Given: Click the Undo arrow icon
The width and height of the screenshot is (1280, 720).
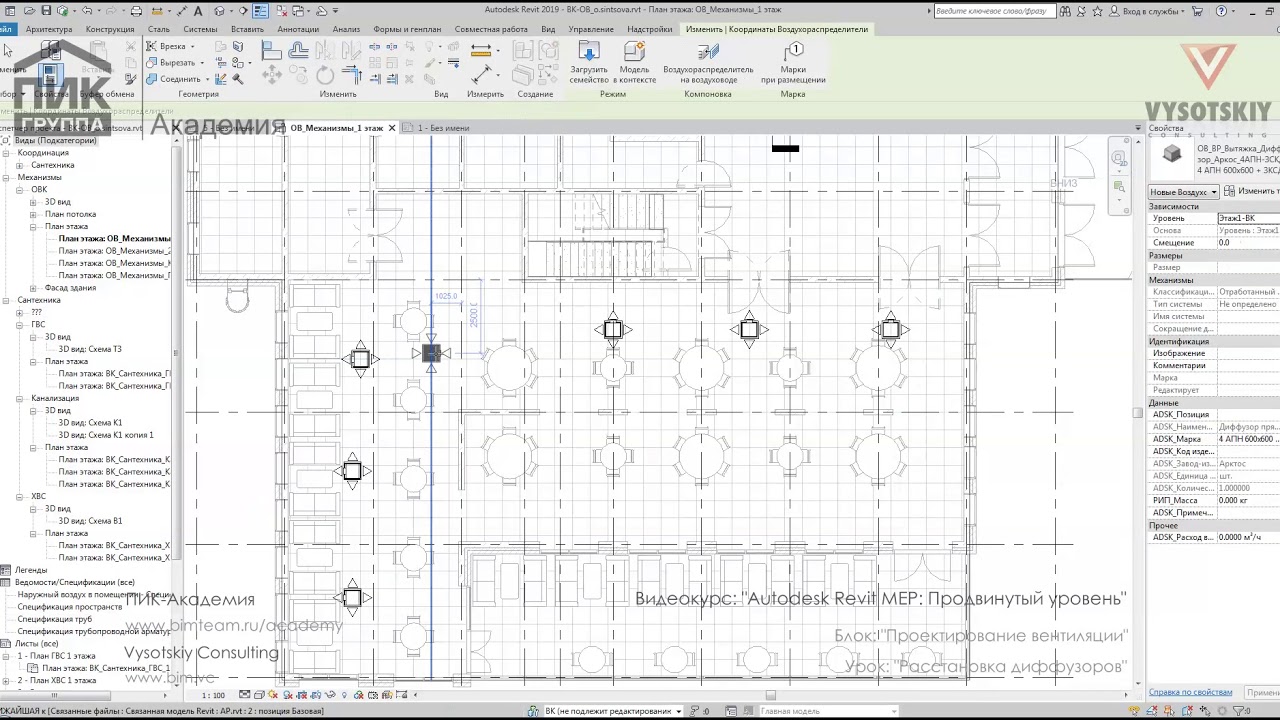Looking at the screenshot, I should (x=87, y=11).
